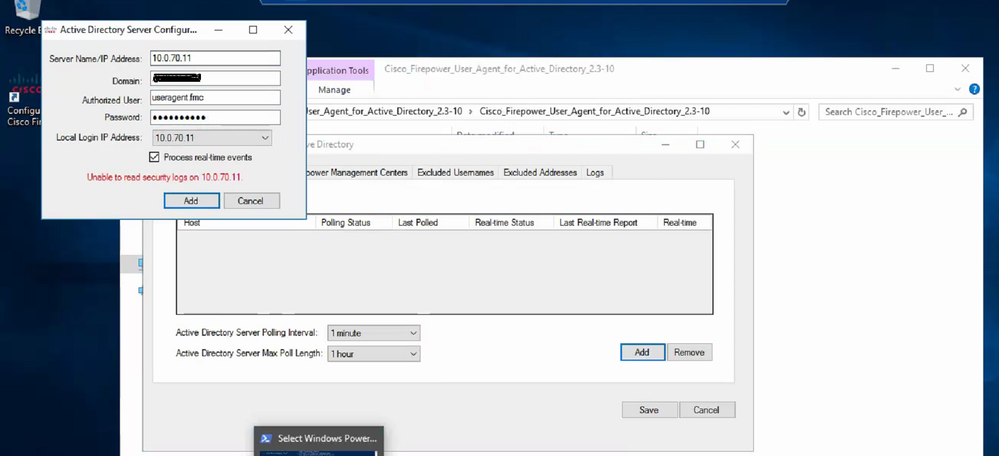Expand the Explorer ribbon chevron
Viewport: 999px width, 456px height.
(x=958, y=89)
